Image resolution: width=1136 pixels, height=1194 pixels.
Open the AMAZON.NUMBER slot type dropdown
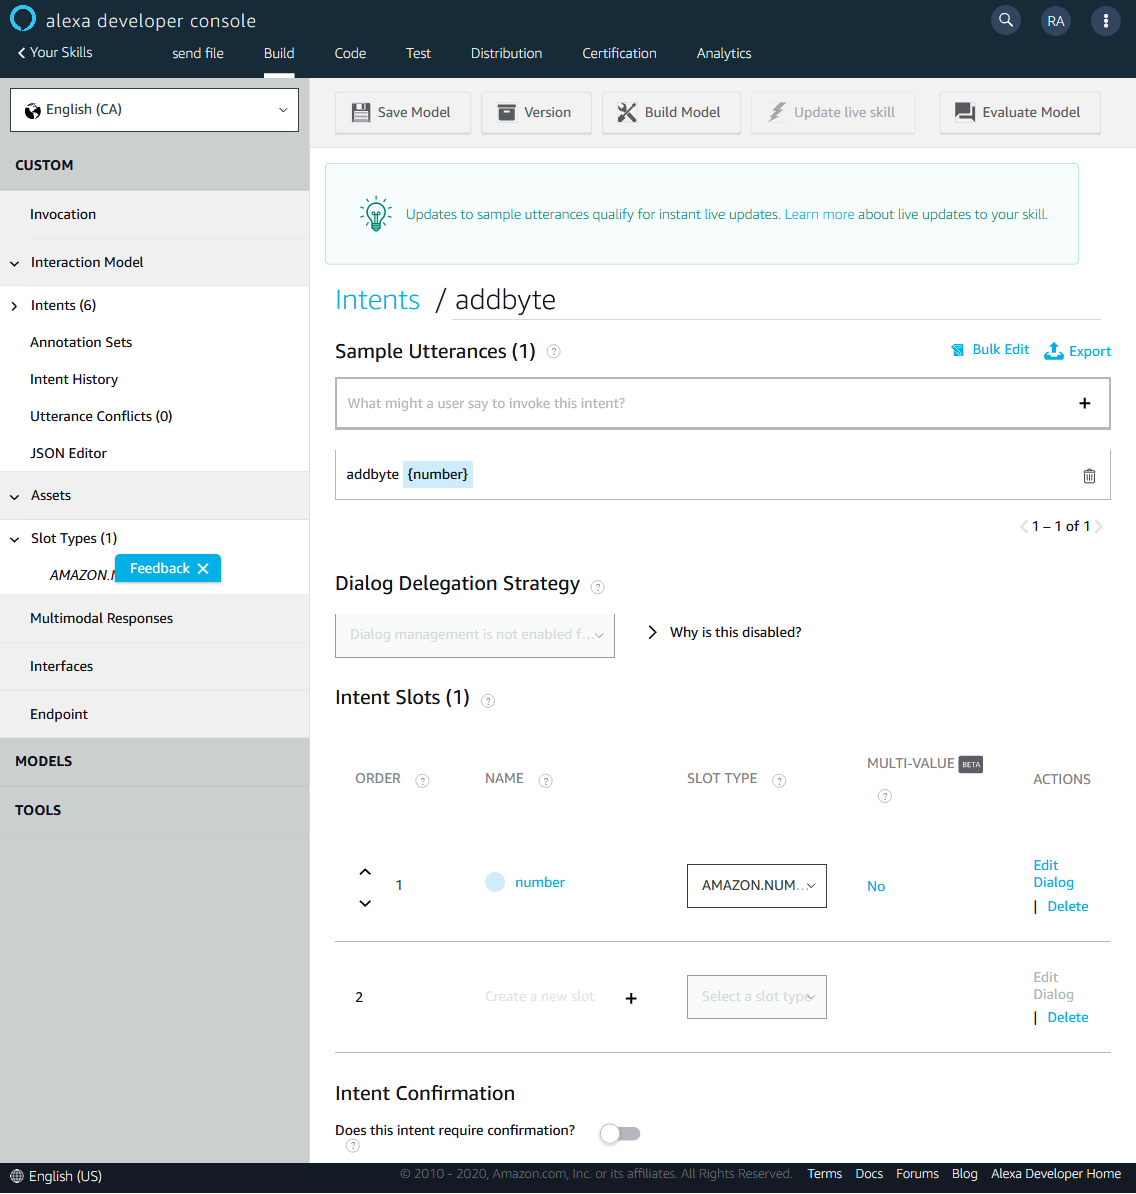coord(757,886)
